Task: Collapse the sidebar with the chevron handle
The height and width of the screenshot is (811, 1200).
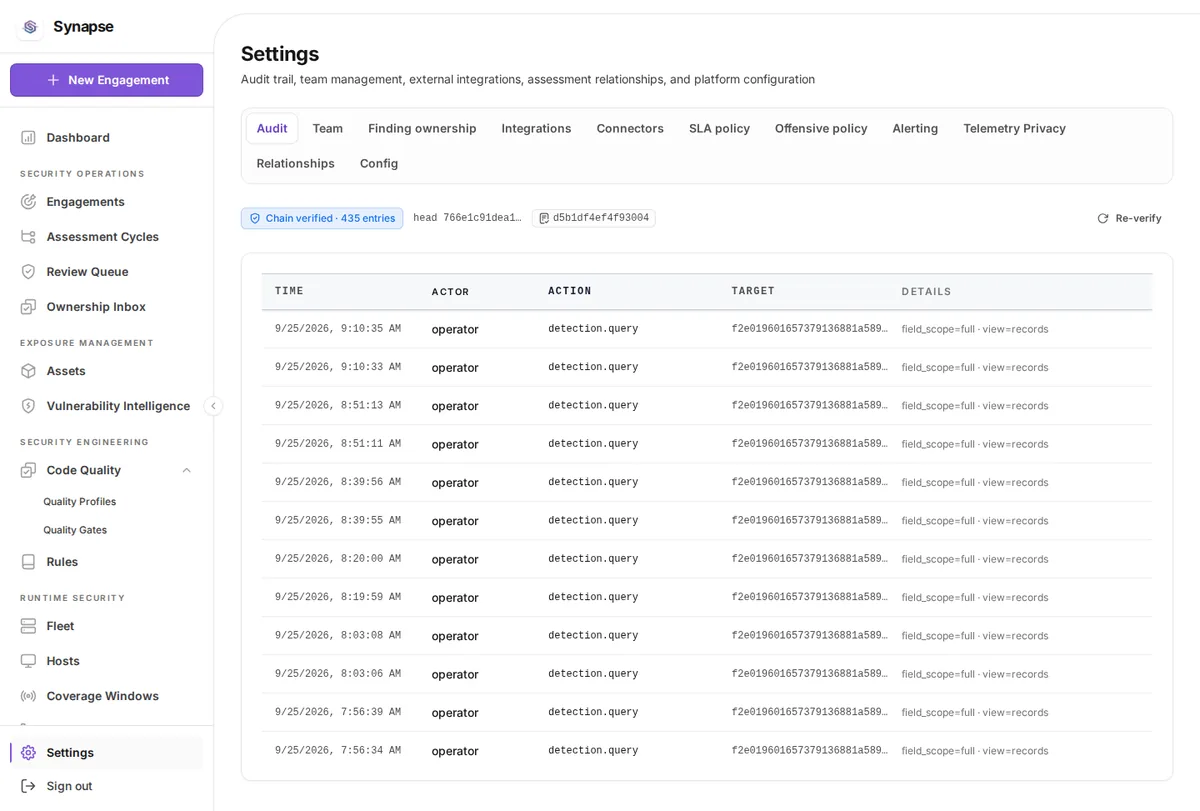Action: [213, 406]
